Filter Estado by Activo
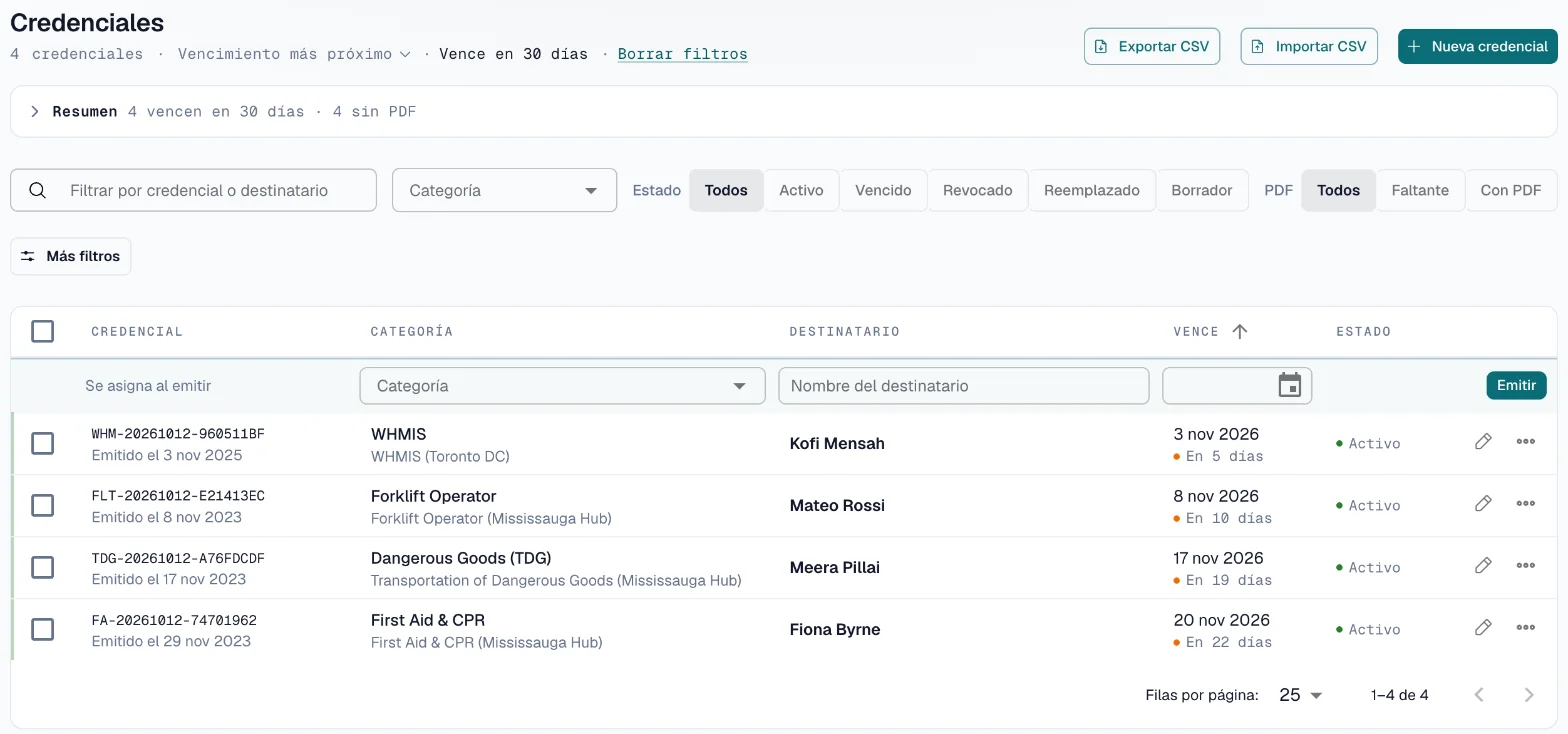 [x=801, y=190]
